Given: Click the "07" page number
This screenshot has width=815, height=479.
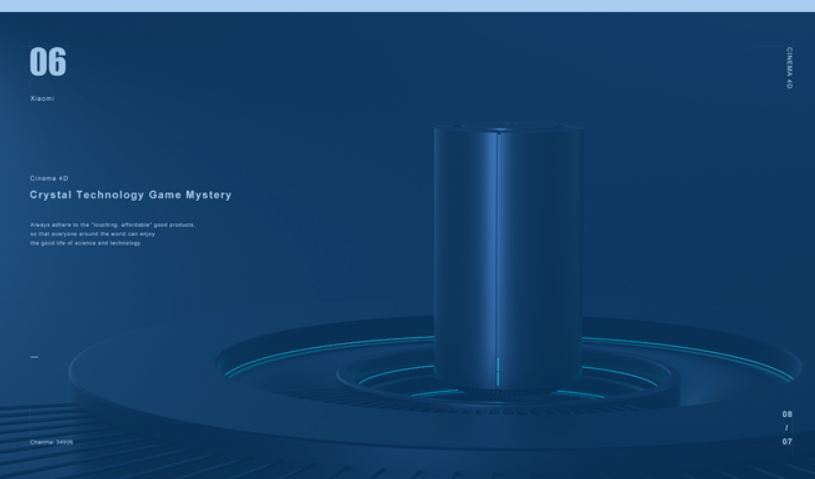Looking at the screenshot, I should [x=787, y=441].
